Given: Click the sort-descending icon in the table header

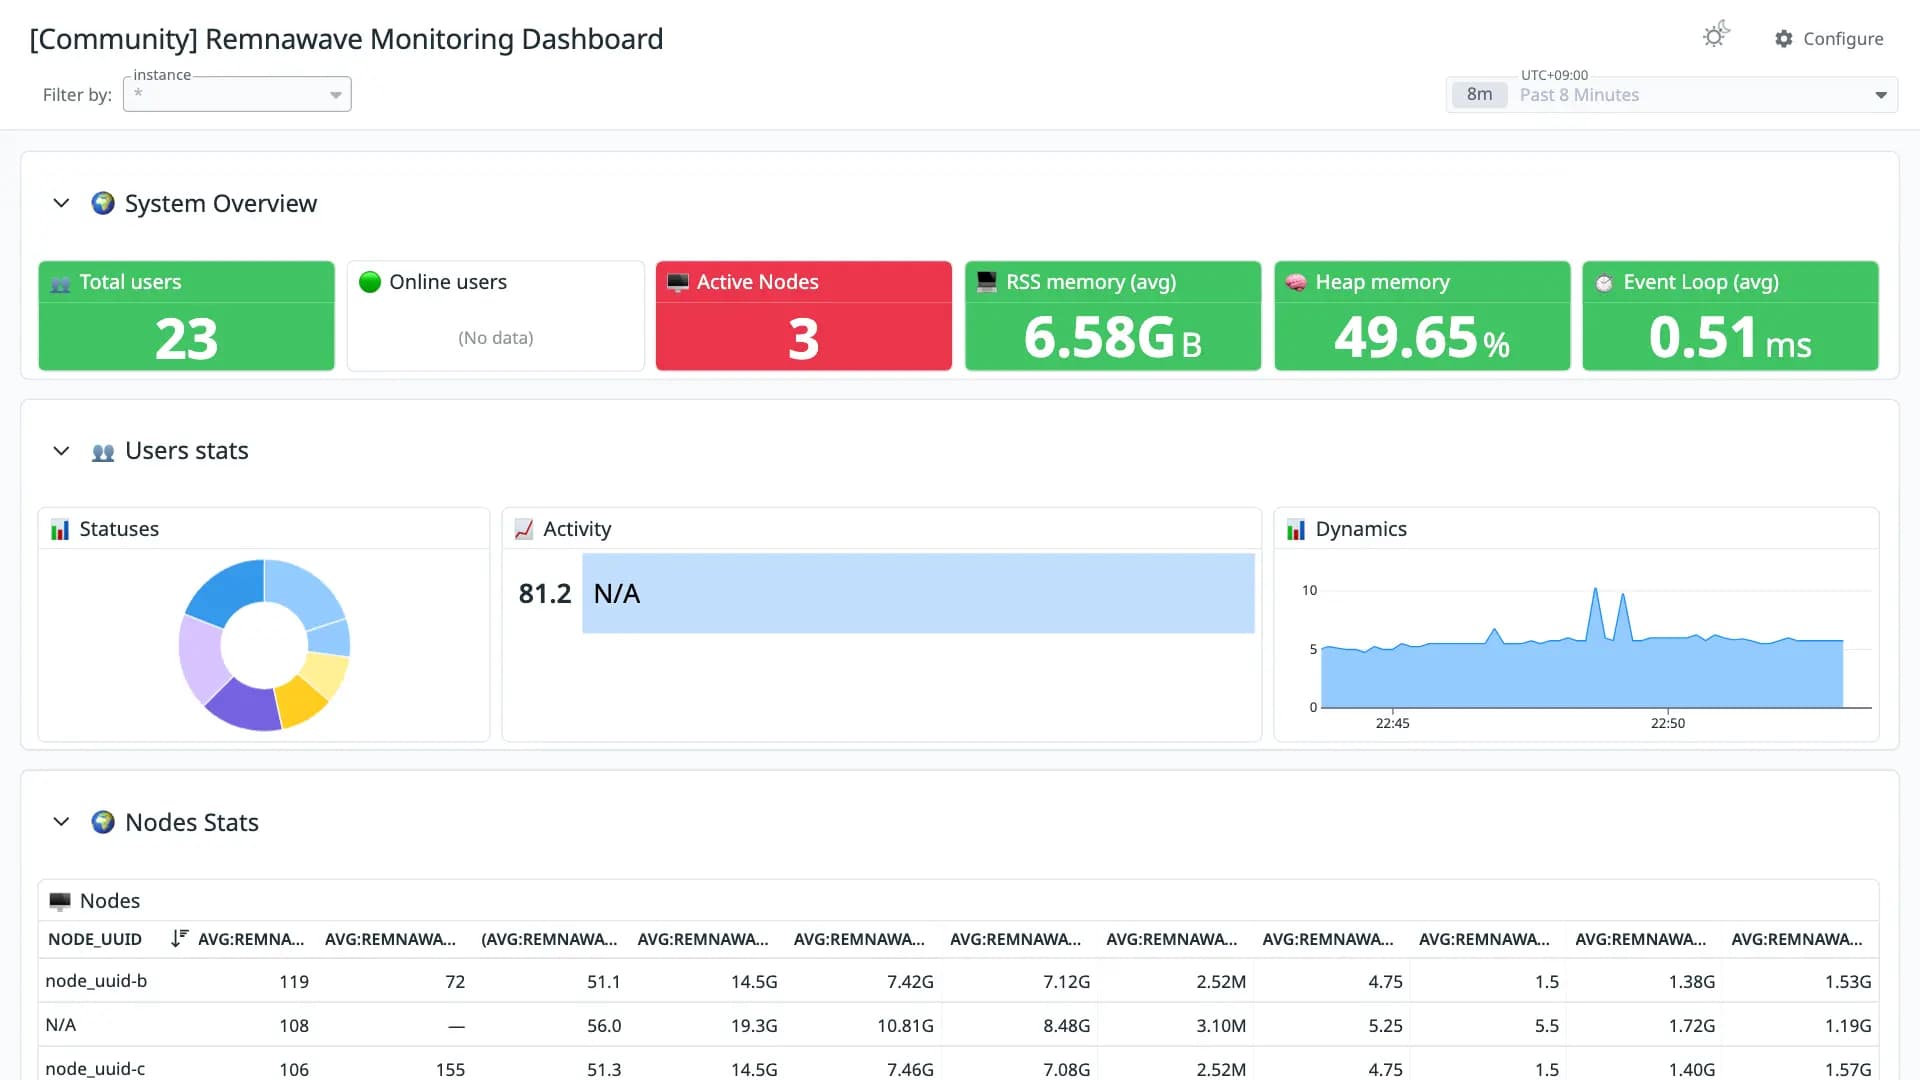Looking at the screenshot, I should [x=179, y=938].
